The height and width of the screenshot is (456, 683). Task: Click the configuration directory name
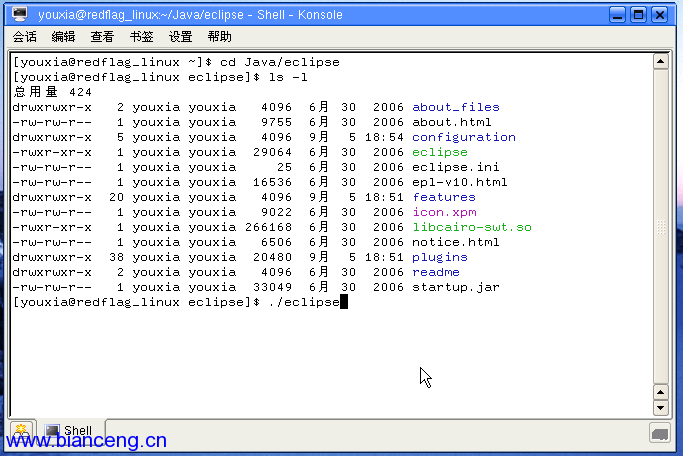463,137
